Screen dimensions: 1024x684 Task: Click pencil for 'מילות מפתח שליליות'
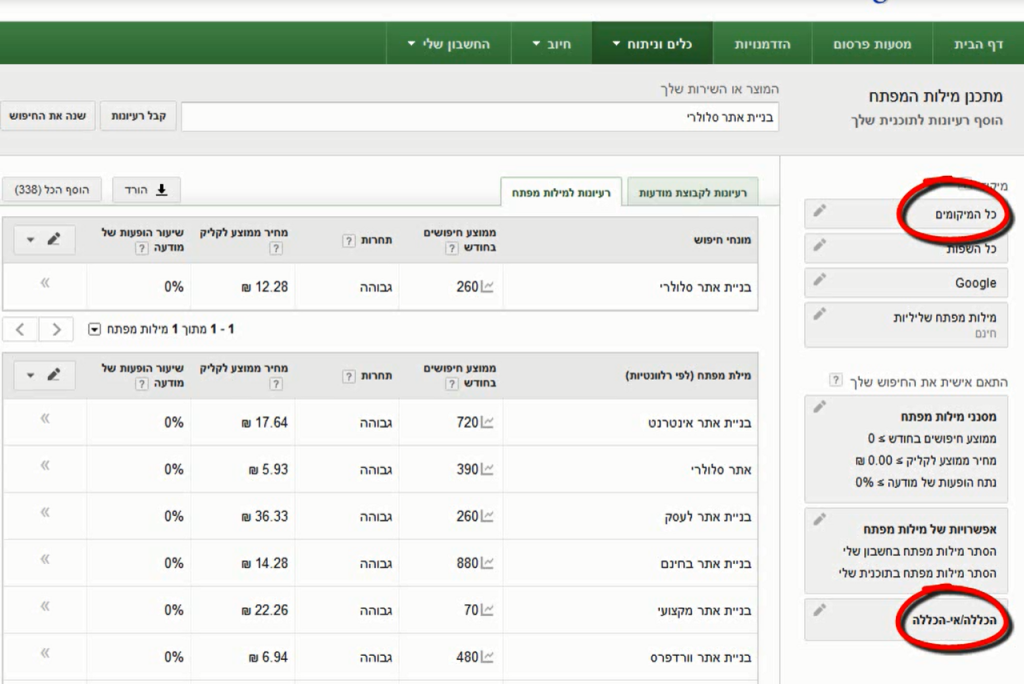(820, 314)
